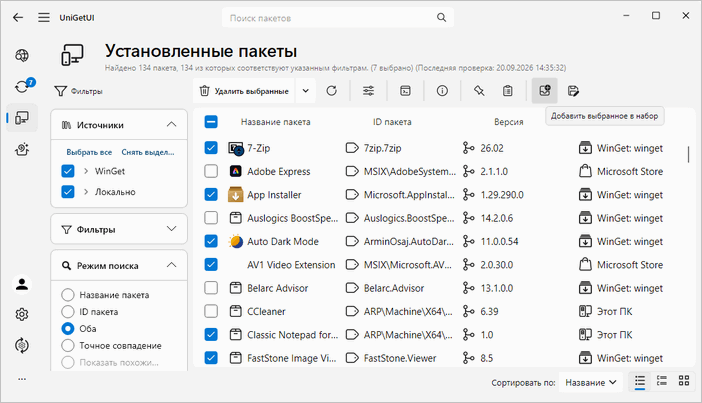Sort by the ID пакета column header
This screenshot has height=403, width=702.
click(x=392, y=122)
